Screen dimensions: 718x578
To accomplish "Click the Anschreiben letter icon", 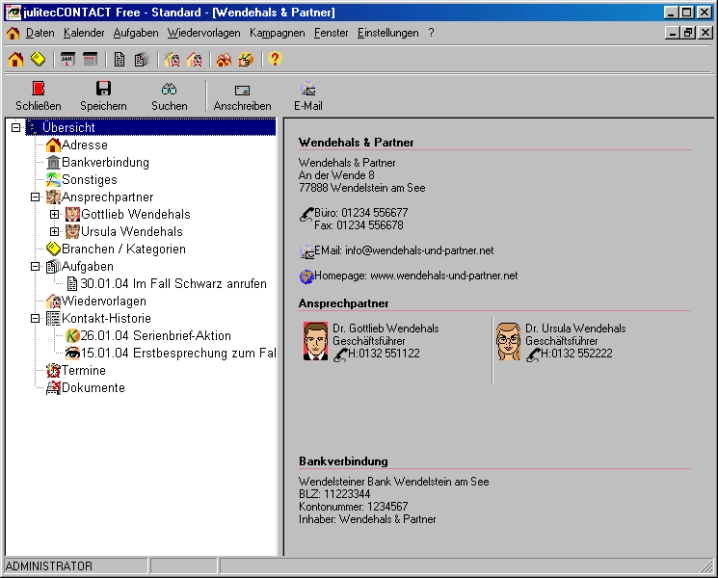I will coord(242,90).
